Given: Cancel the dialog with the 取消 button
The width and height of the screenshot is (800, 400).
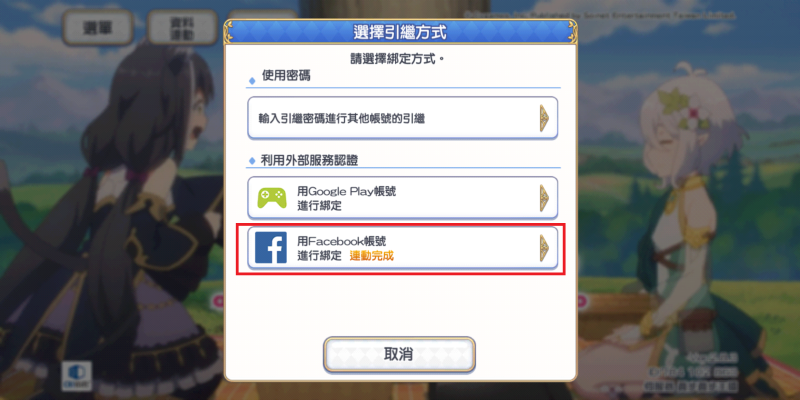Looking at the screenshot, I should coord(399,355).
